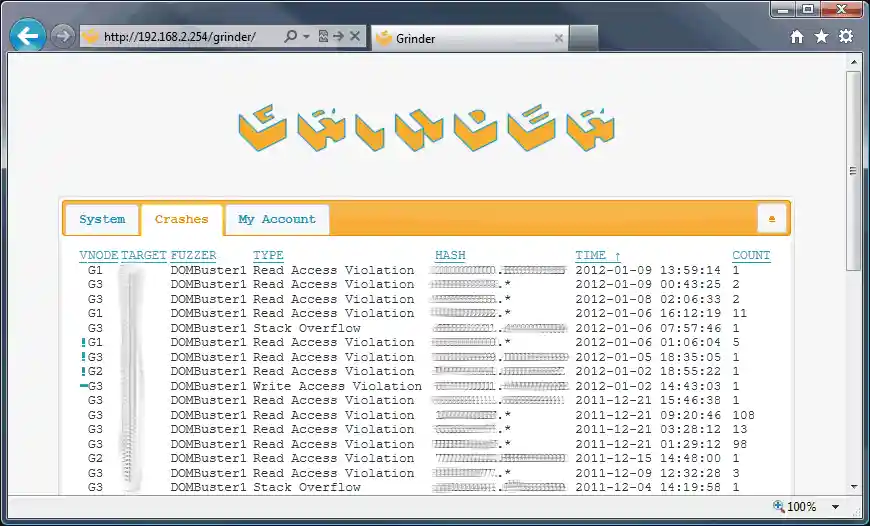Click timestamp 2011-12-21 09:20:46

click(x=648, y=415)
